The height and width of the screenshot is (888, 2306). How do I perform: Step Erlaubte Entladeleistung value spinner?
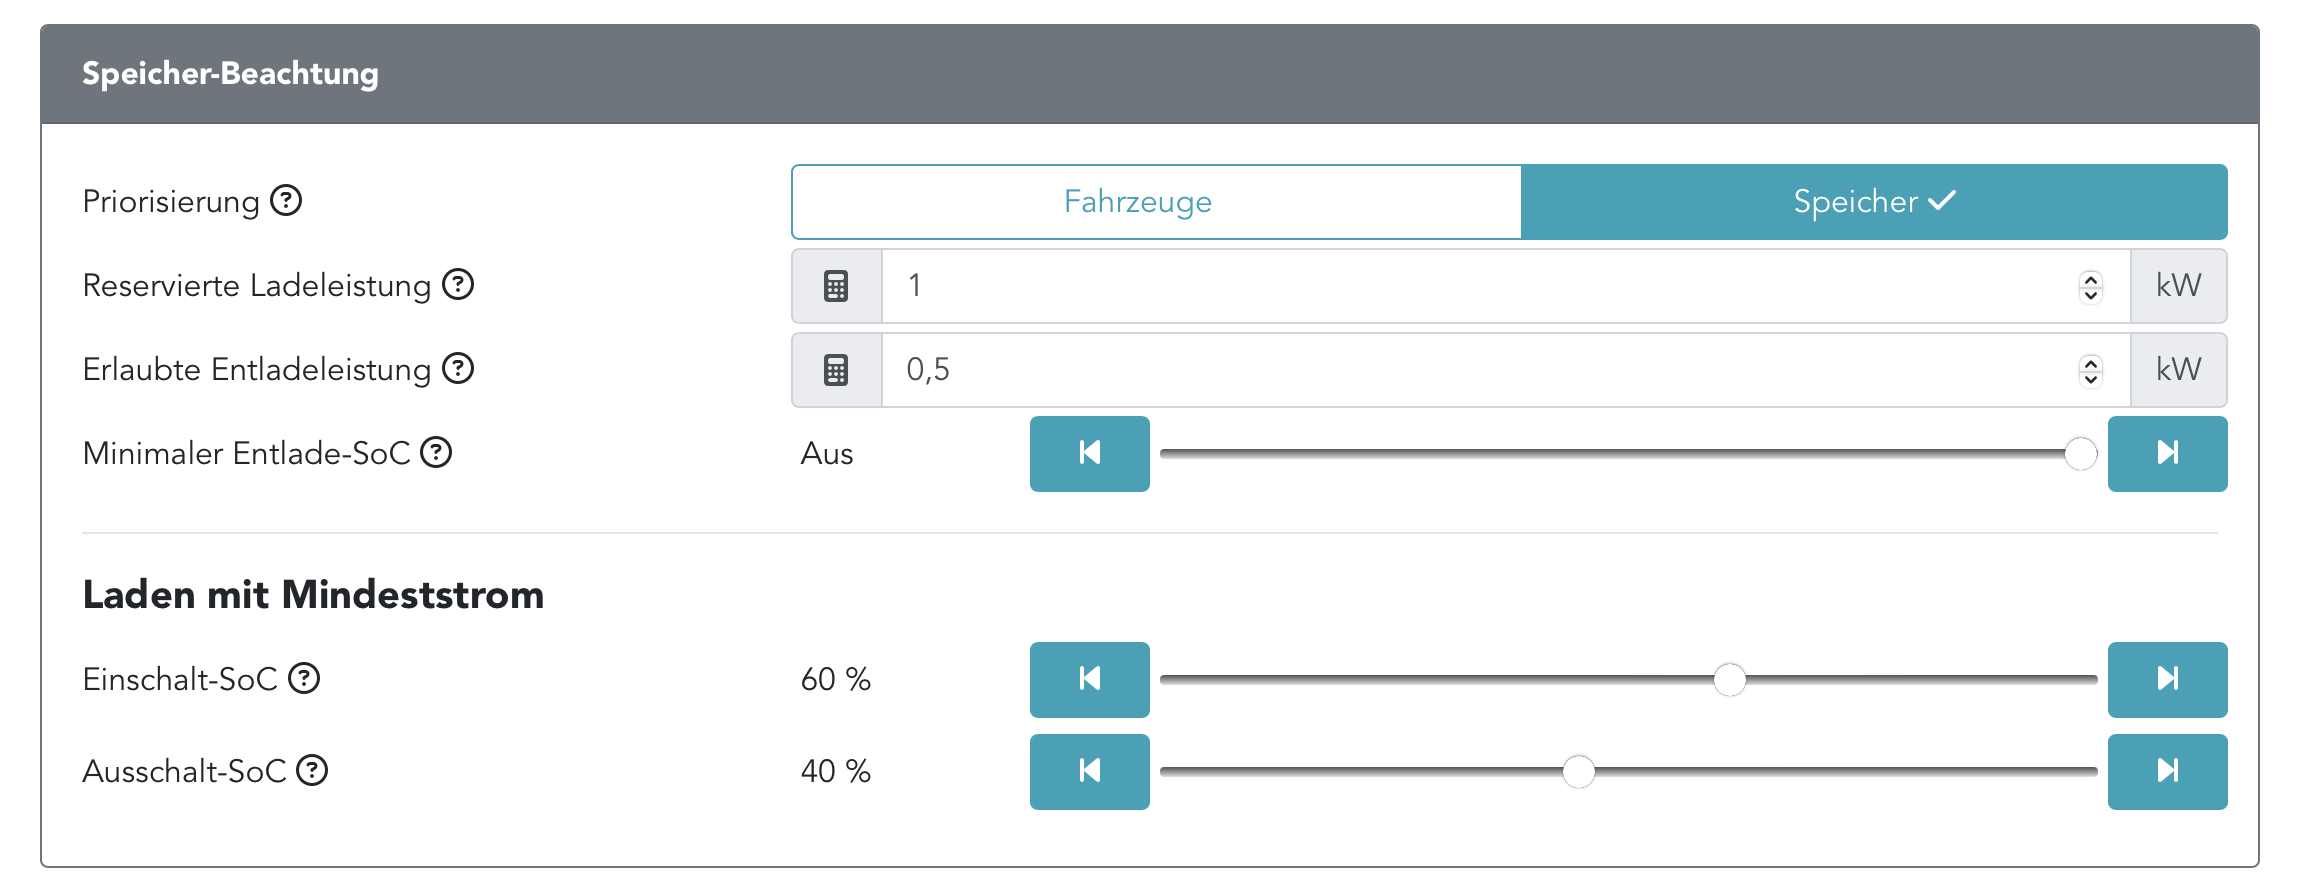click(2090, 370)
